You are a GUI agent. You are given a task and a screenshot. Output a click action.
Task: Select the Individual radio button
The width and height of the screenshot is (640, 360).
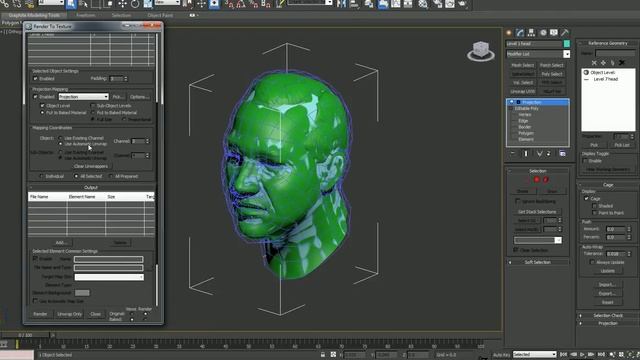(x=41, y=176)
